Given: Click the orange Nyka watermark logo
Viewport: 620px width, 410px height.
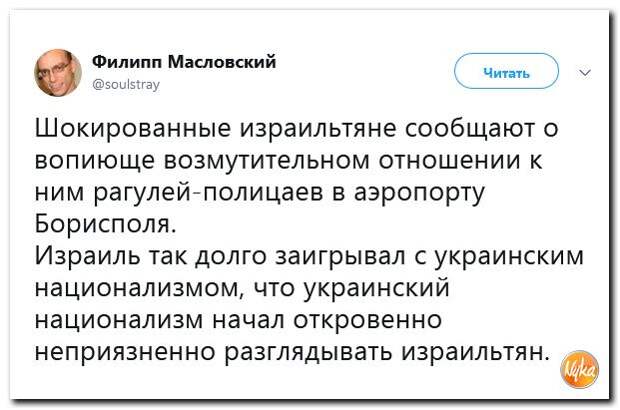Looking at the screenshot, I should coord(580,370).
